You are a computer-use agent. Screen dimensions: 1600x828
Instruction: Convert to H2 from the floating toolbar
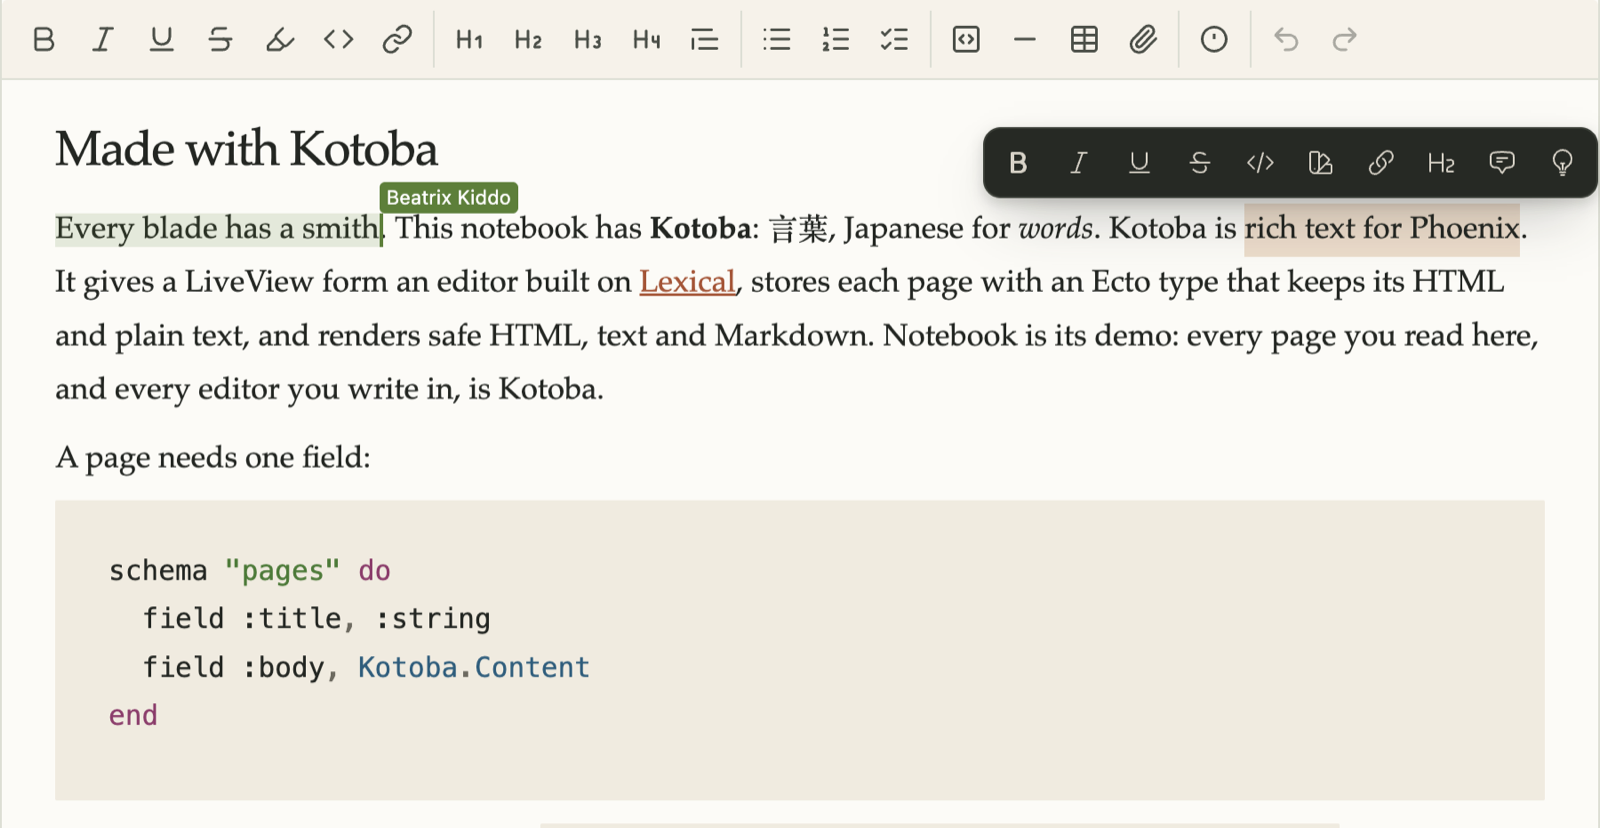(x=1441, y=163)
